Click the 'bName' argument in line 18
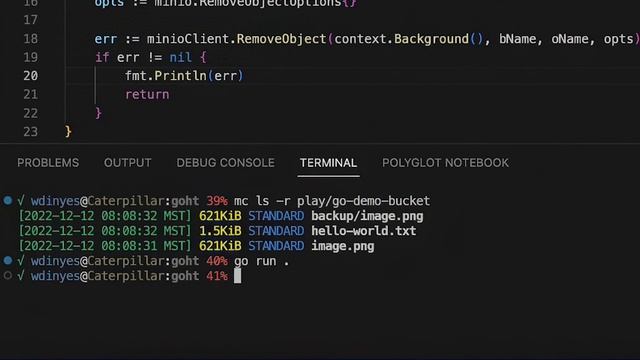Screen dimensions: 640x360 pos(518,39)
